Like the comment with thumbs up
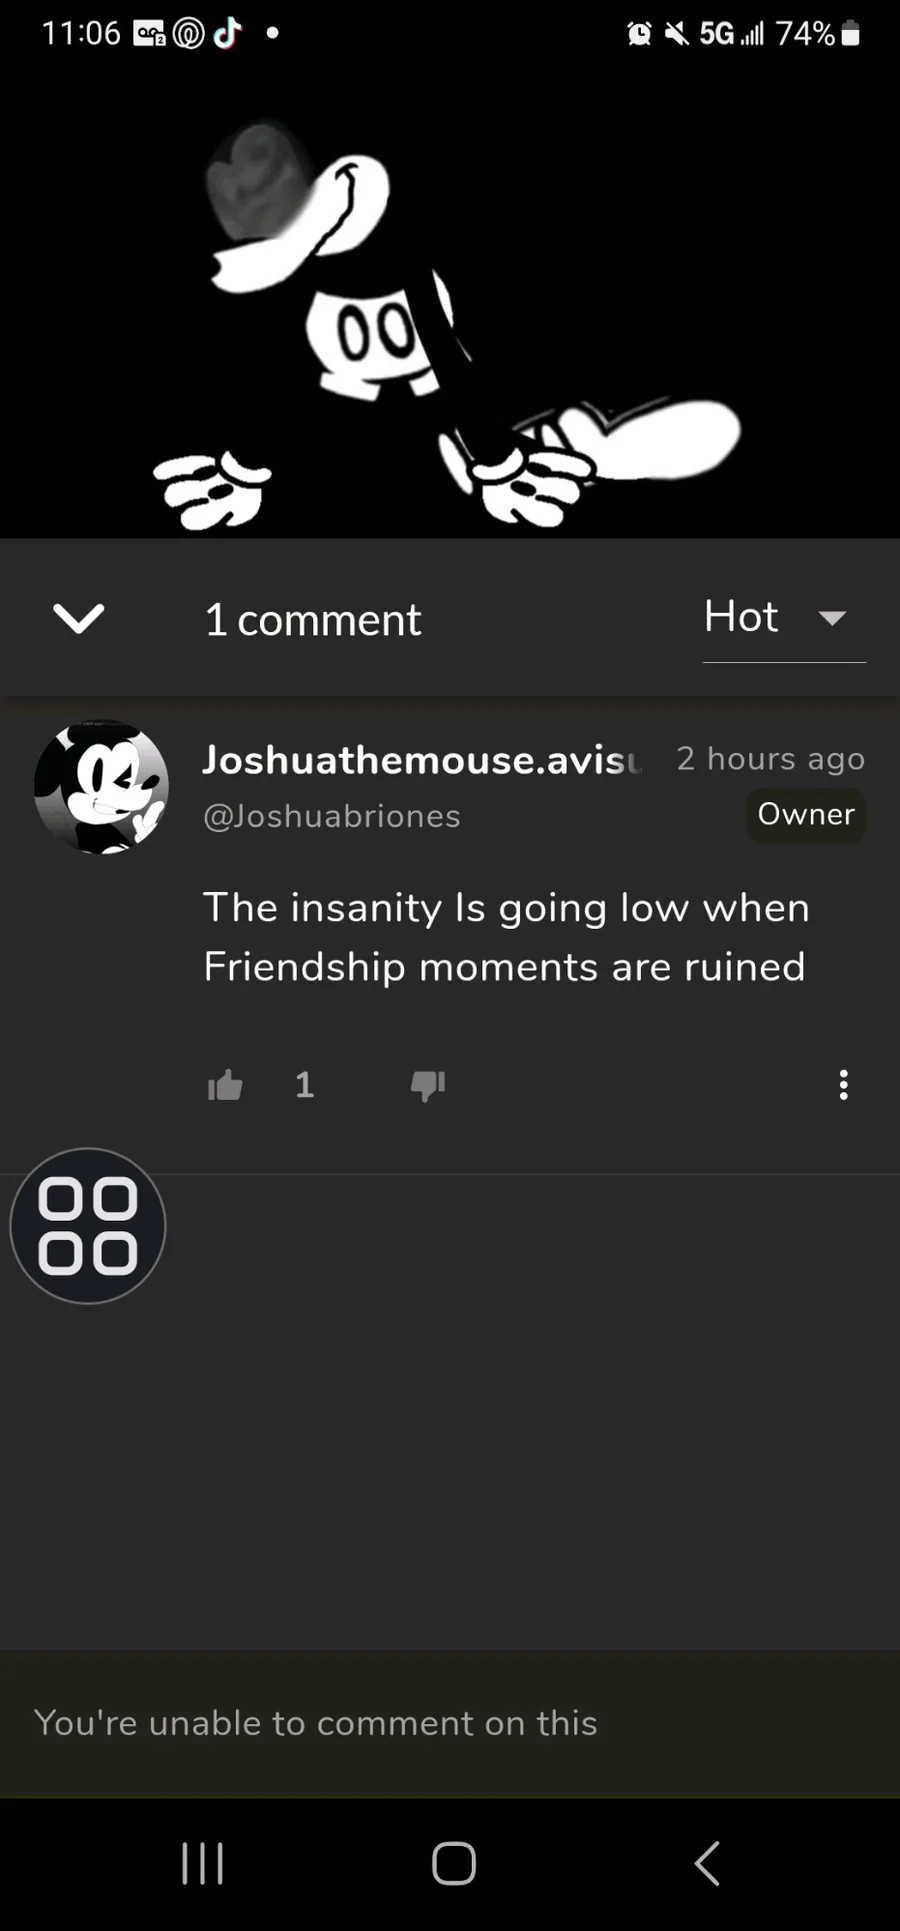Screen dimensions: 900x1931 click(225, 1085)
